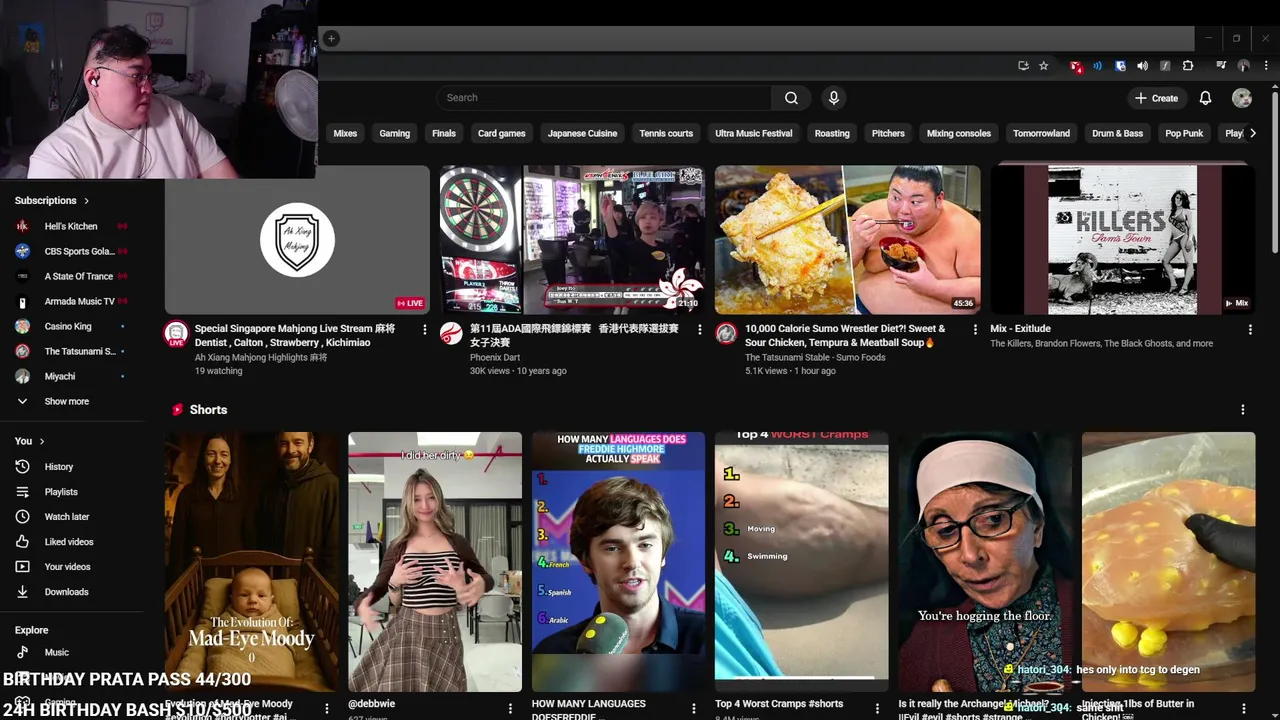The image size is (1280, 720).
Task: Open The Killers Mix thumbnail
Action: (x=1123, y=240)
